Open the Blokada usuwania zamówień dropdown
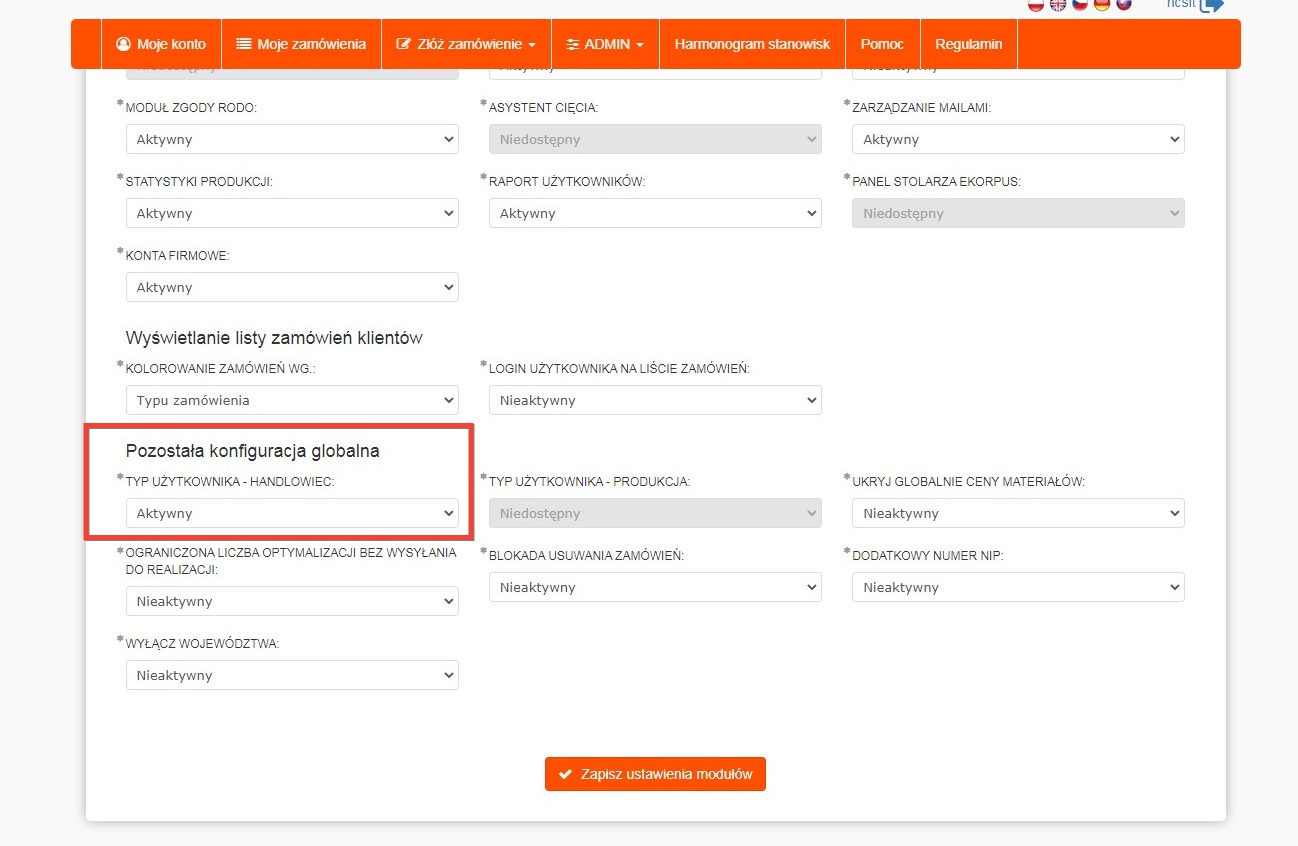The width and height of the screenshot is (1298, 846). (x=655, y=587)
